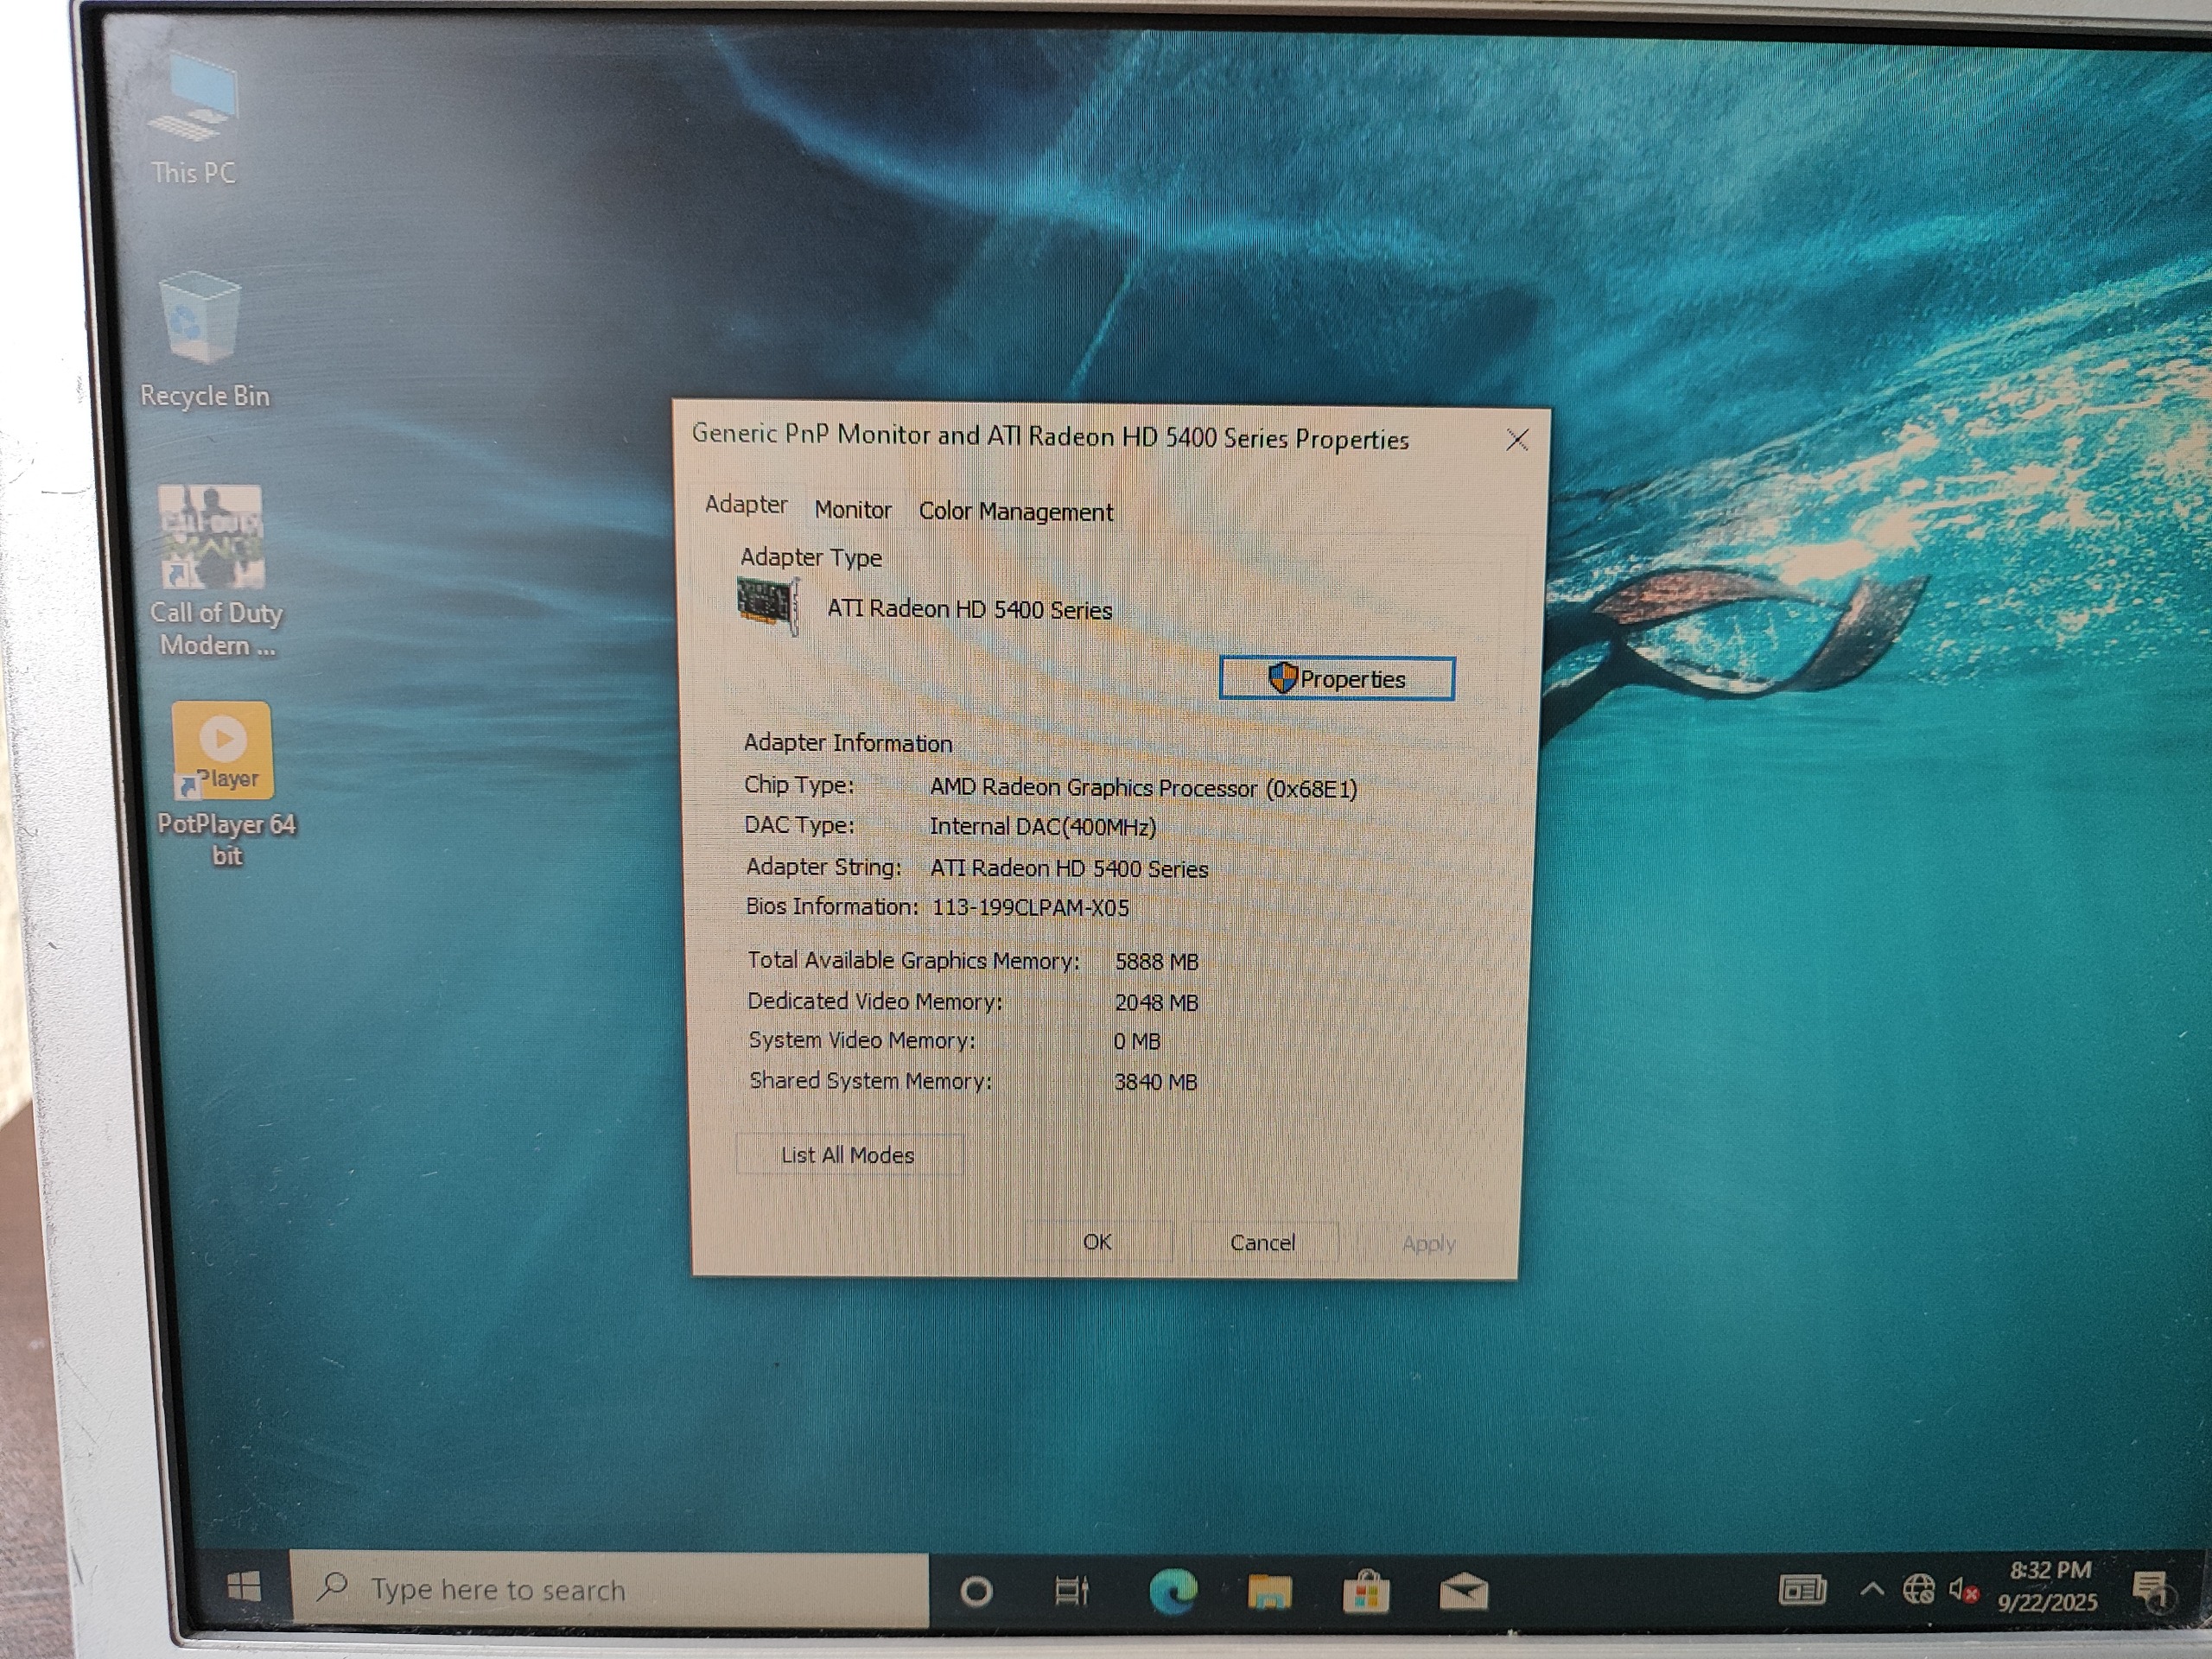Select the Recycle Bin desktop icon
Screen dimensions: 2212x1659
204,340
